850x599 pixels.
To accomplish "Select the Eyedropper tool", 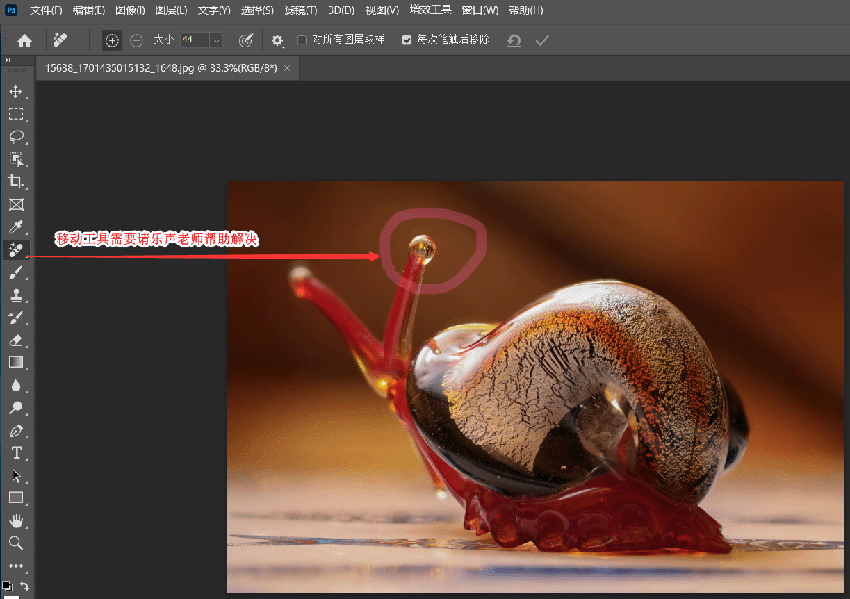I will pyautogui.click(x=16, y=227).
